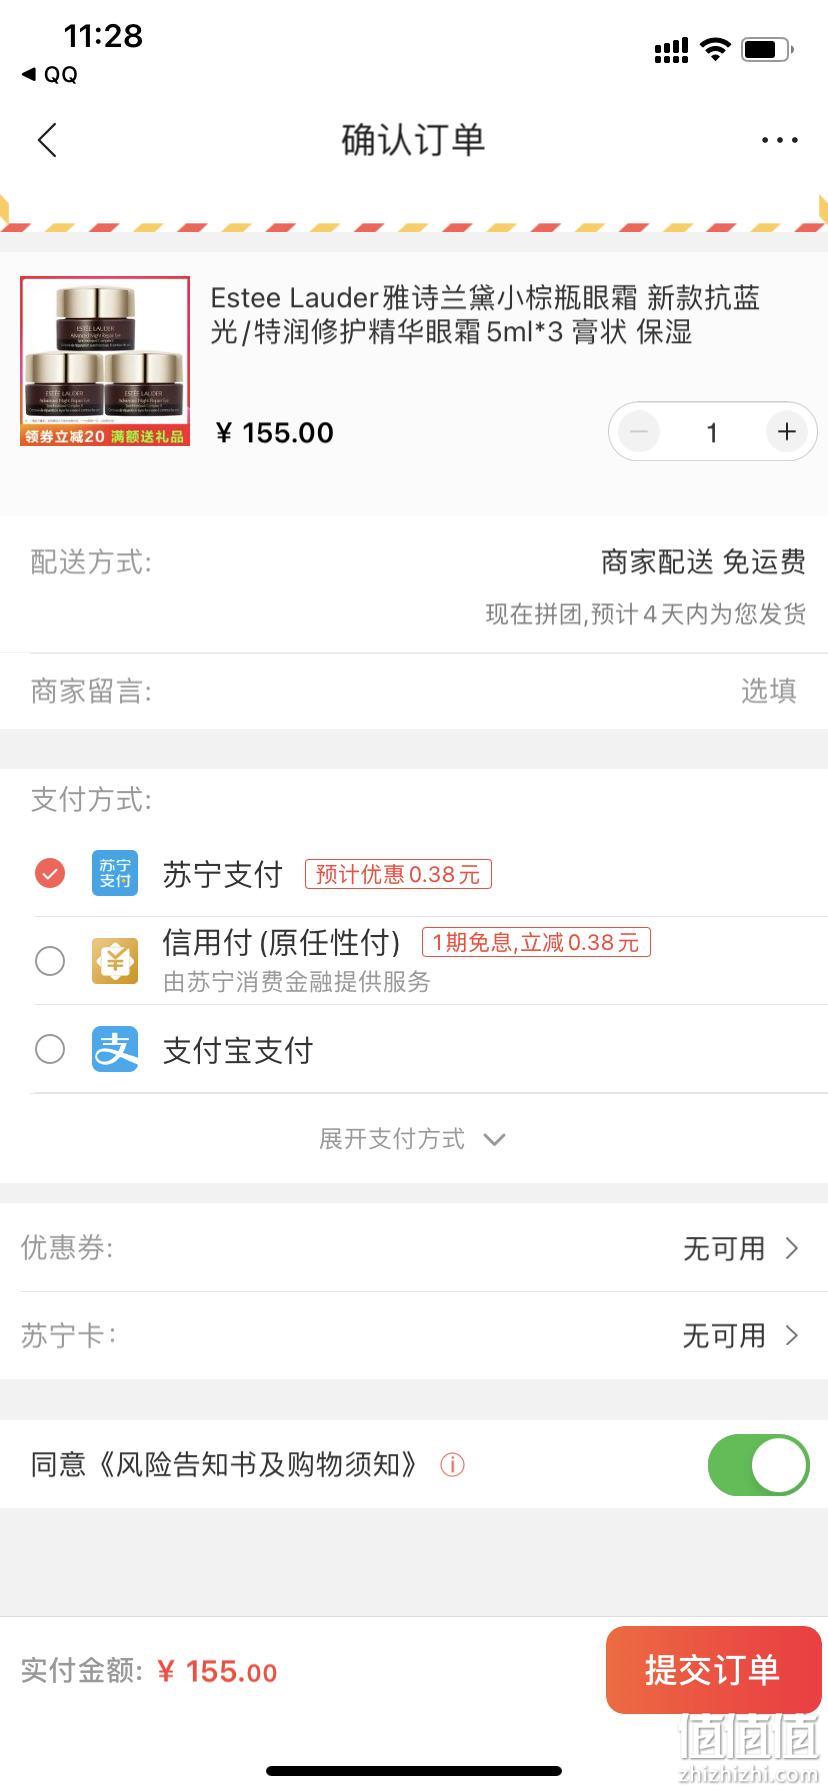Submit order with 提交订单 button

click(713, 1670)
